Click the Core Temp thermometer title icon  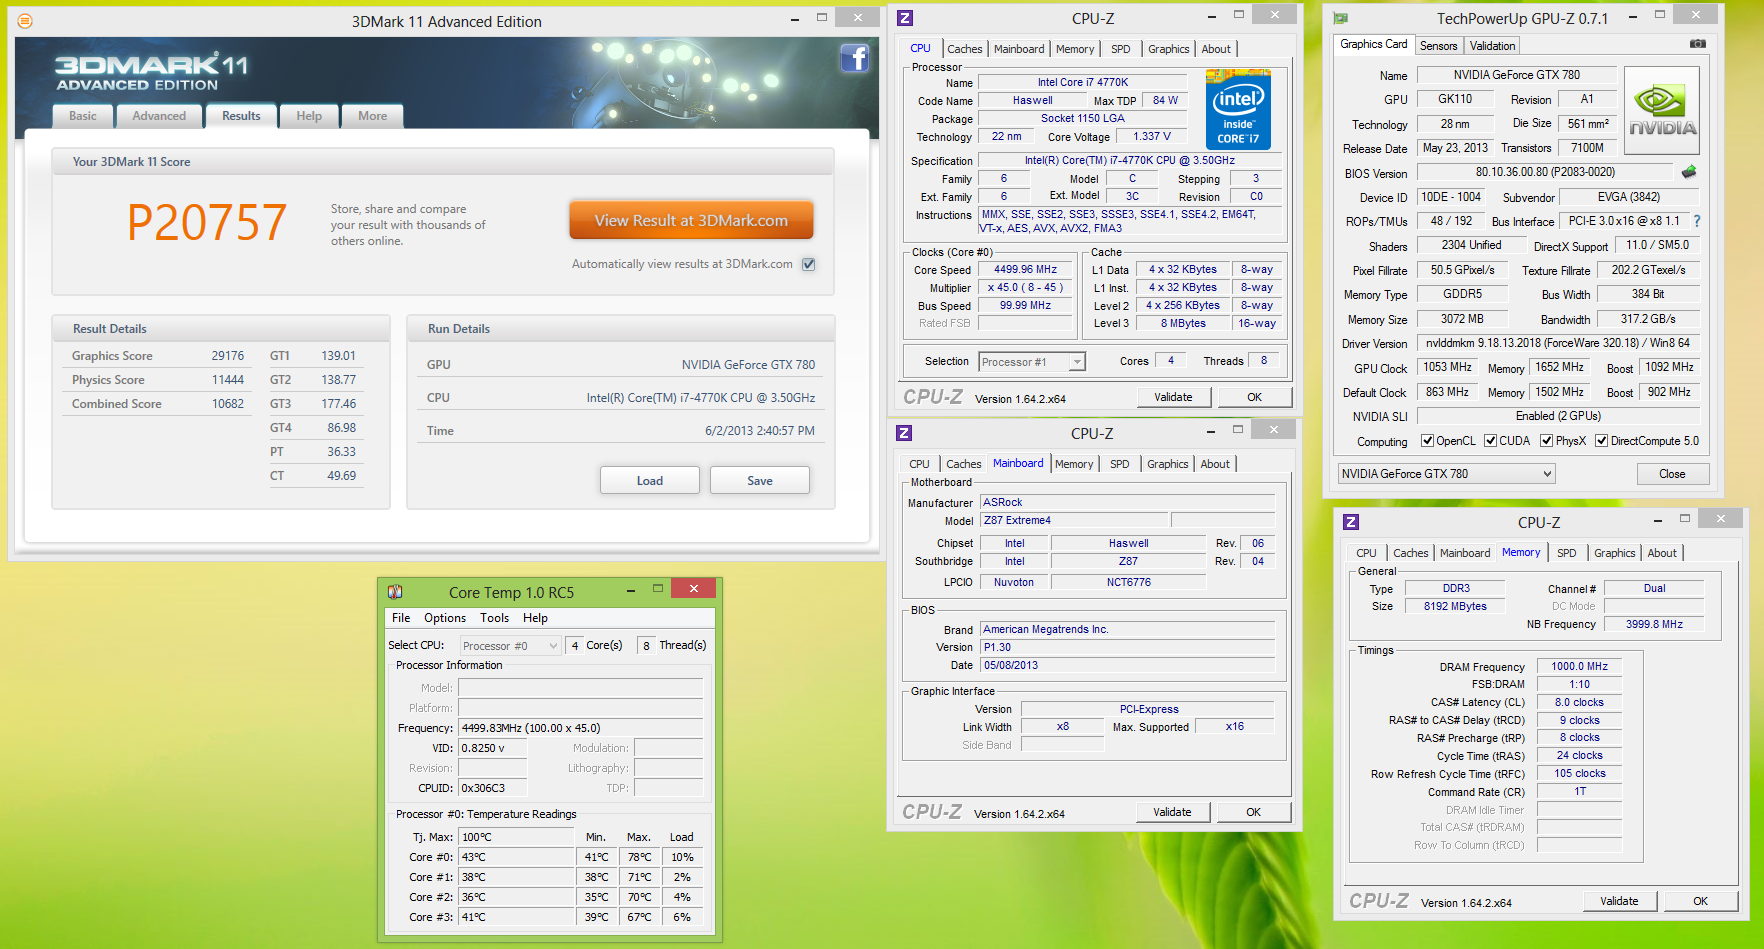click(395, 592)
